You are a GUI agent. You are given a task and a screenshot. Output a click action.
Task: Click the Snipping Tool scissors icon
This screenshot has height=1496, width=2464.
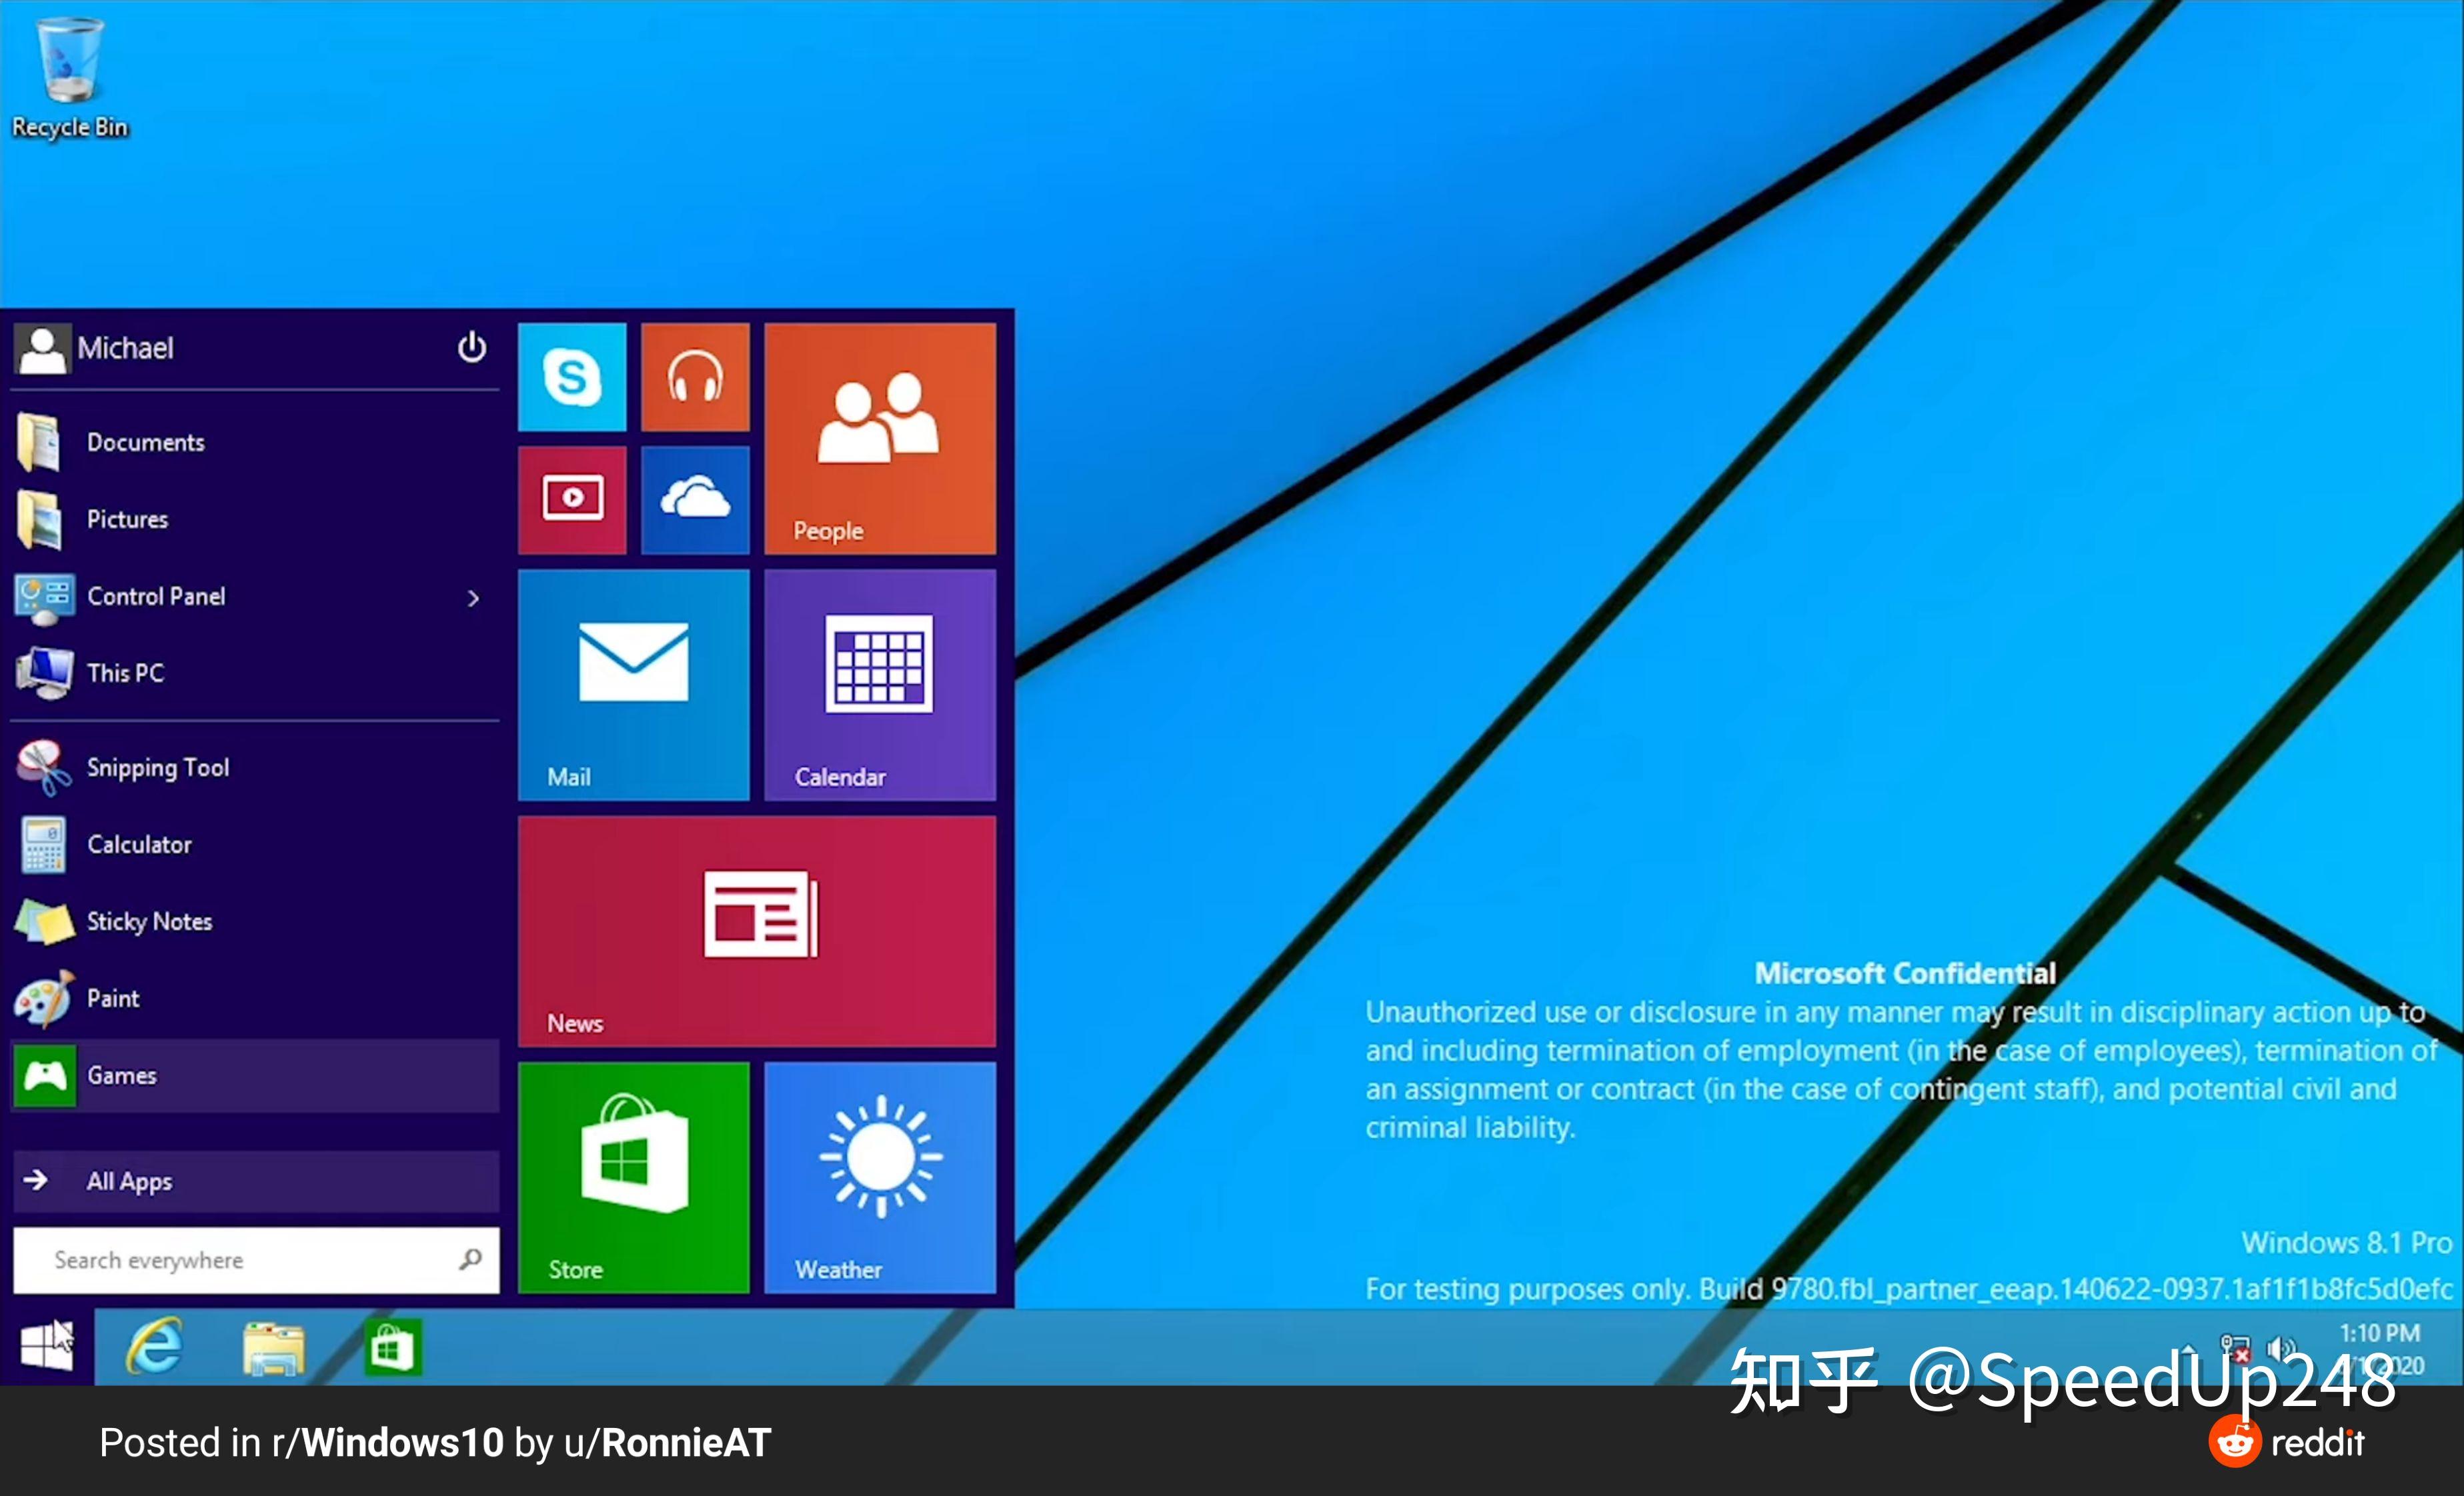pyautogui.click(x=43, y=767)
